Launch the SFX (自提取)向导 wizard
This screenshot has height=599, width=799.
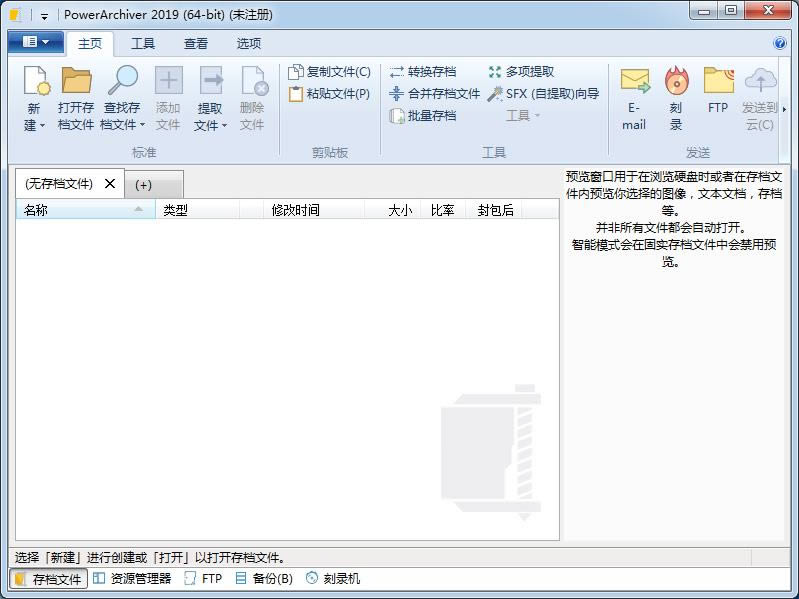click(543, 94)
